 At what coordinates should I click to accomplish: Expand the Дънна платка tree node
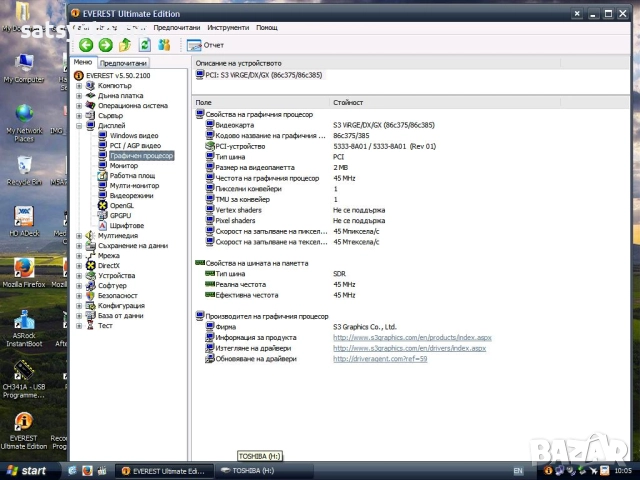[79, 96]
